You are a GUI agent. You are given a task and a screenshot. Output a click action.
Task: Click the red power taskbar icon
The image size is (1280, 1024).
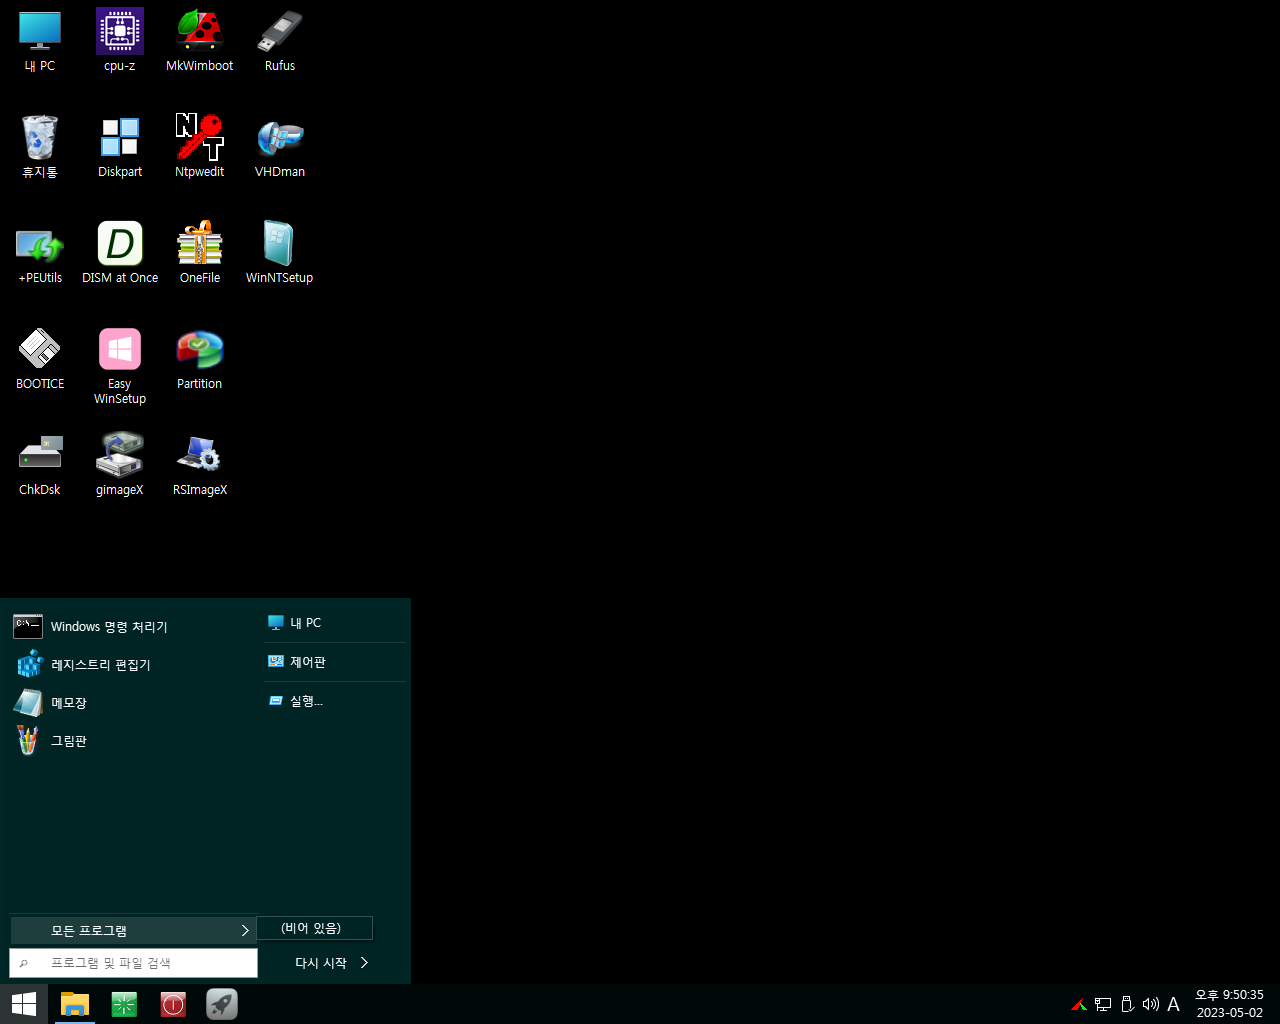(173, 1004)
